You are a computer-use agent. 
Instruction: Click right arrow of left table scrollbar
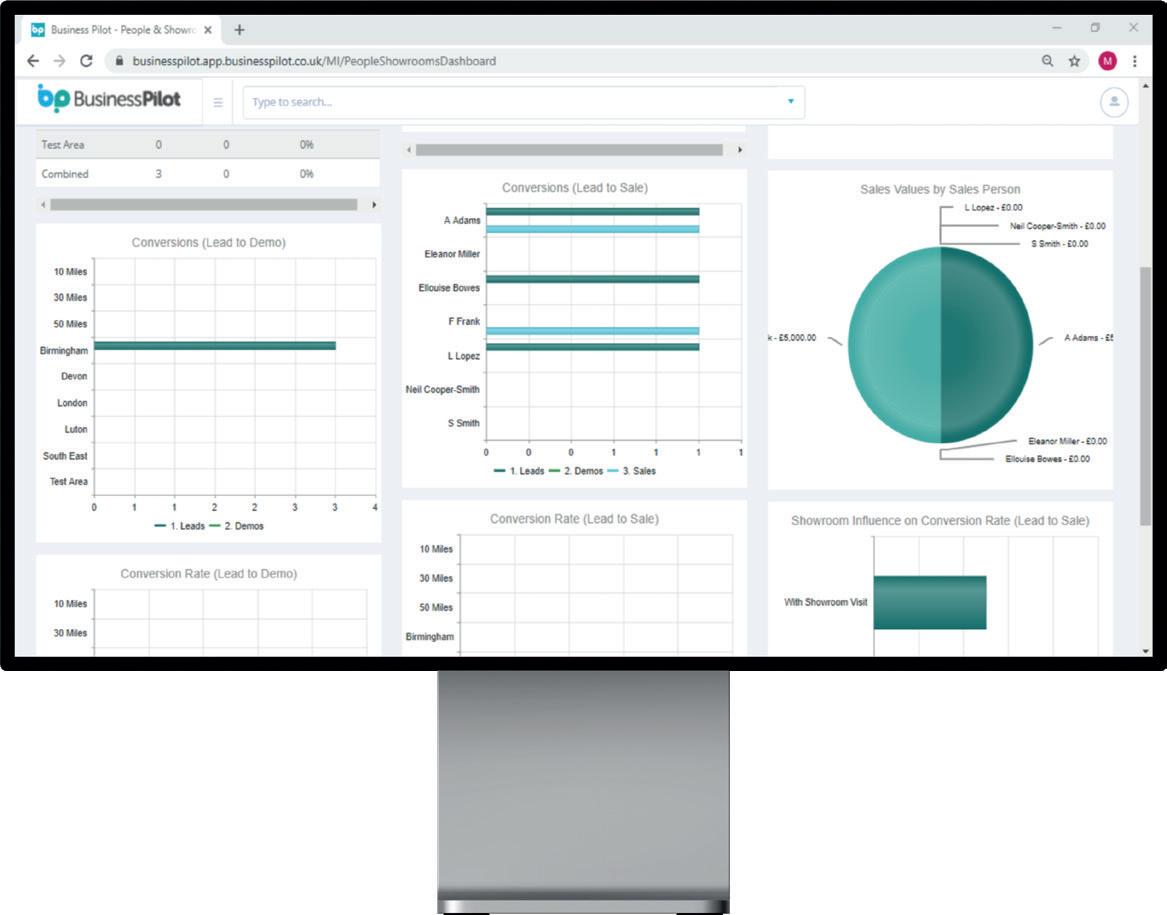coord(374,205)
